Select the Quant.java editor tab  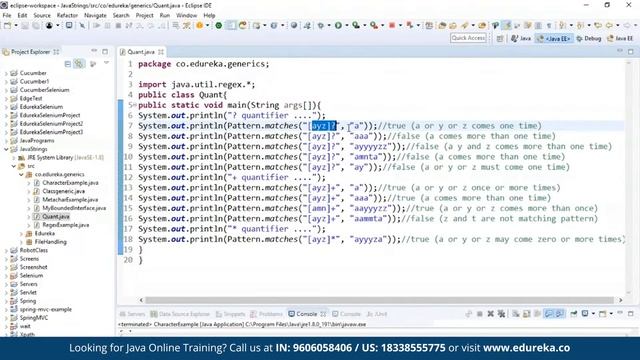pyautogui.click(x=141, y=52)
